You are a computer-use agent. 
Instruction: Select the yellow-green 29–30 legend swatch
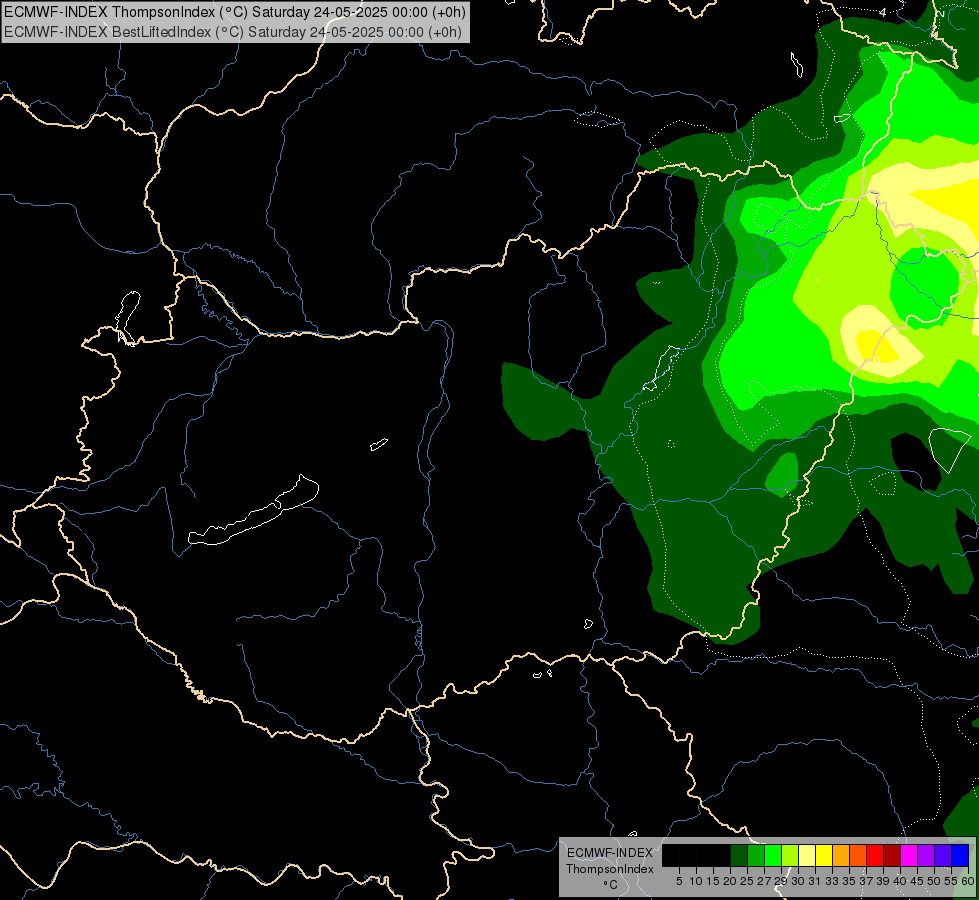(x=790, y=855)
